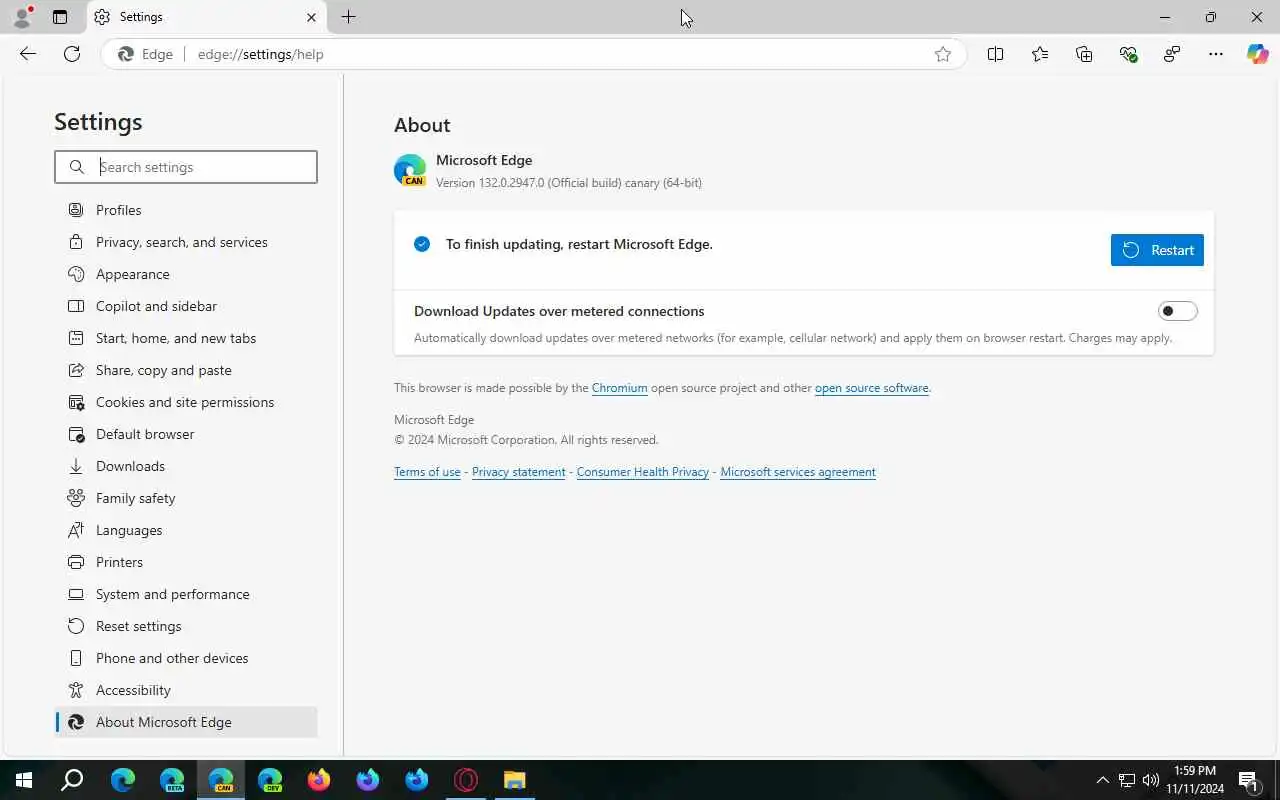Viewport: 1280px width, 800px height.
Task: Open Appearance settings section
Action: [186, 274]
